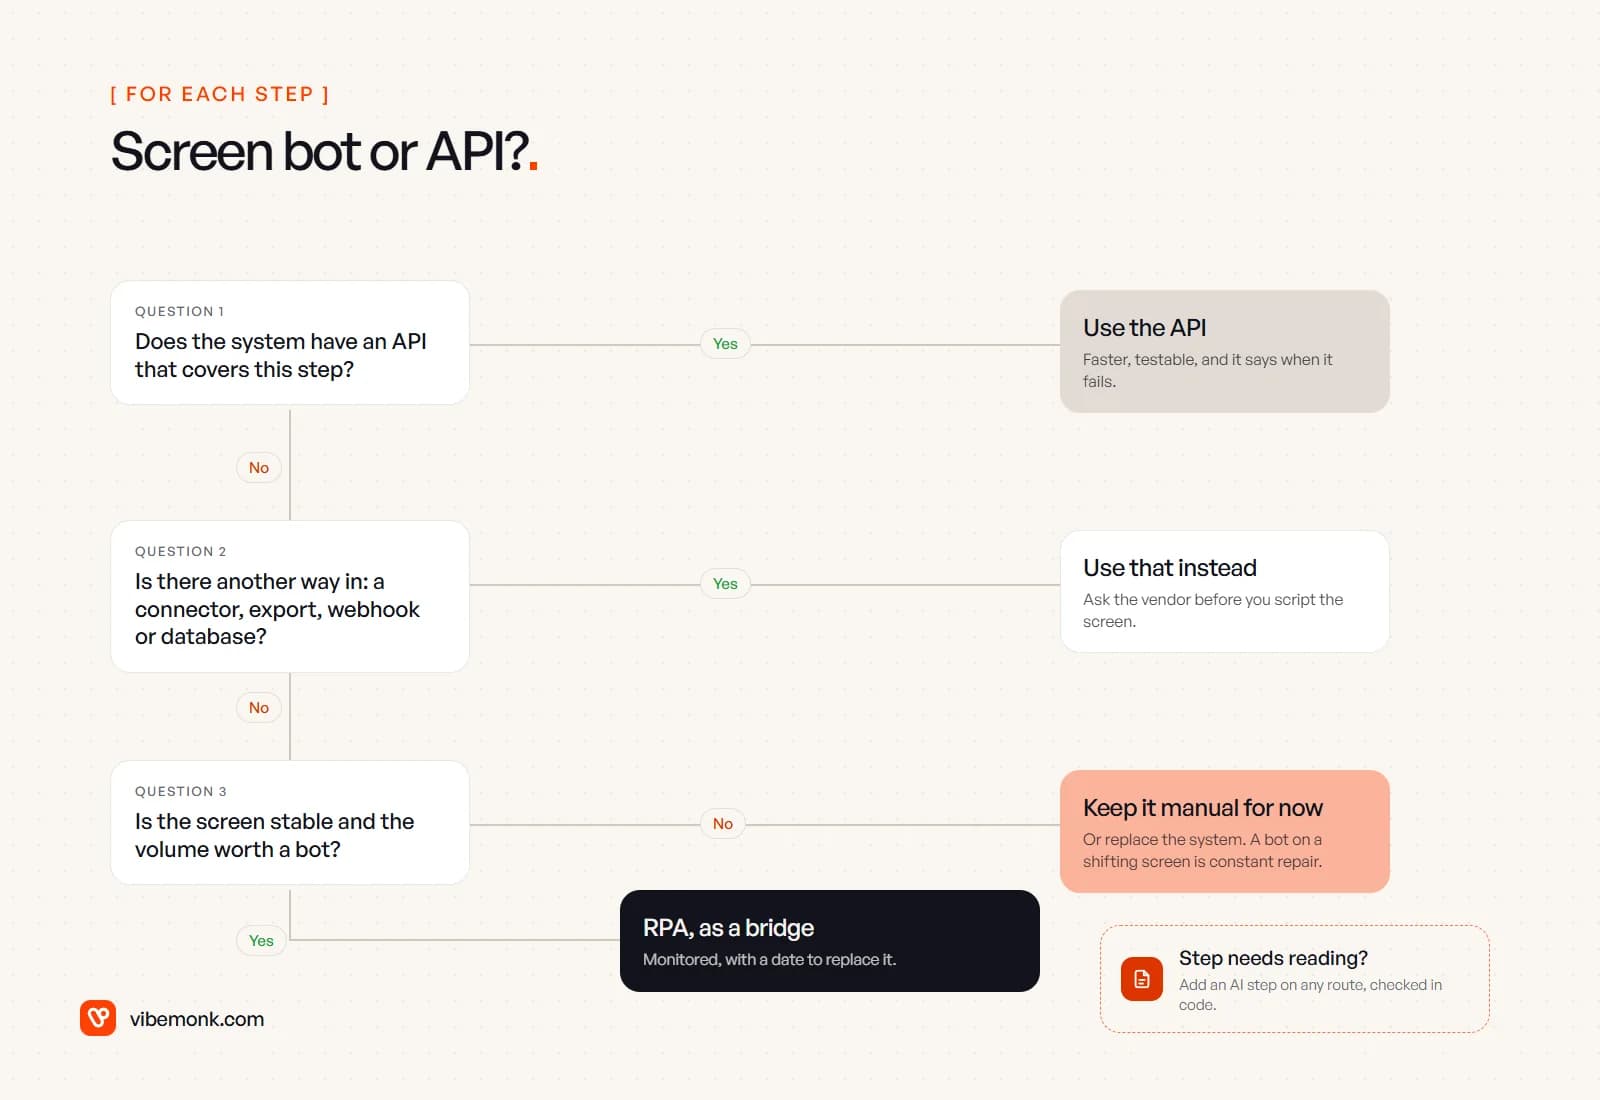This screenshot has height=1100, width=1600.
Task: Select the Question 2 connector card
Action: click(x=290, y=596)
